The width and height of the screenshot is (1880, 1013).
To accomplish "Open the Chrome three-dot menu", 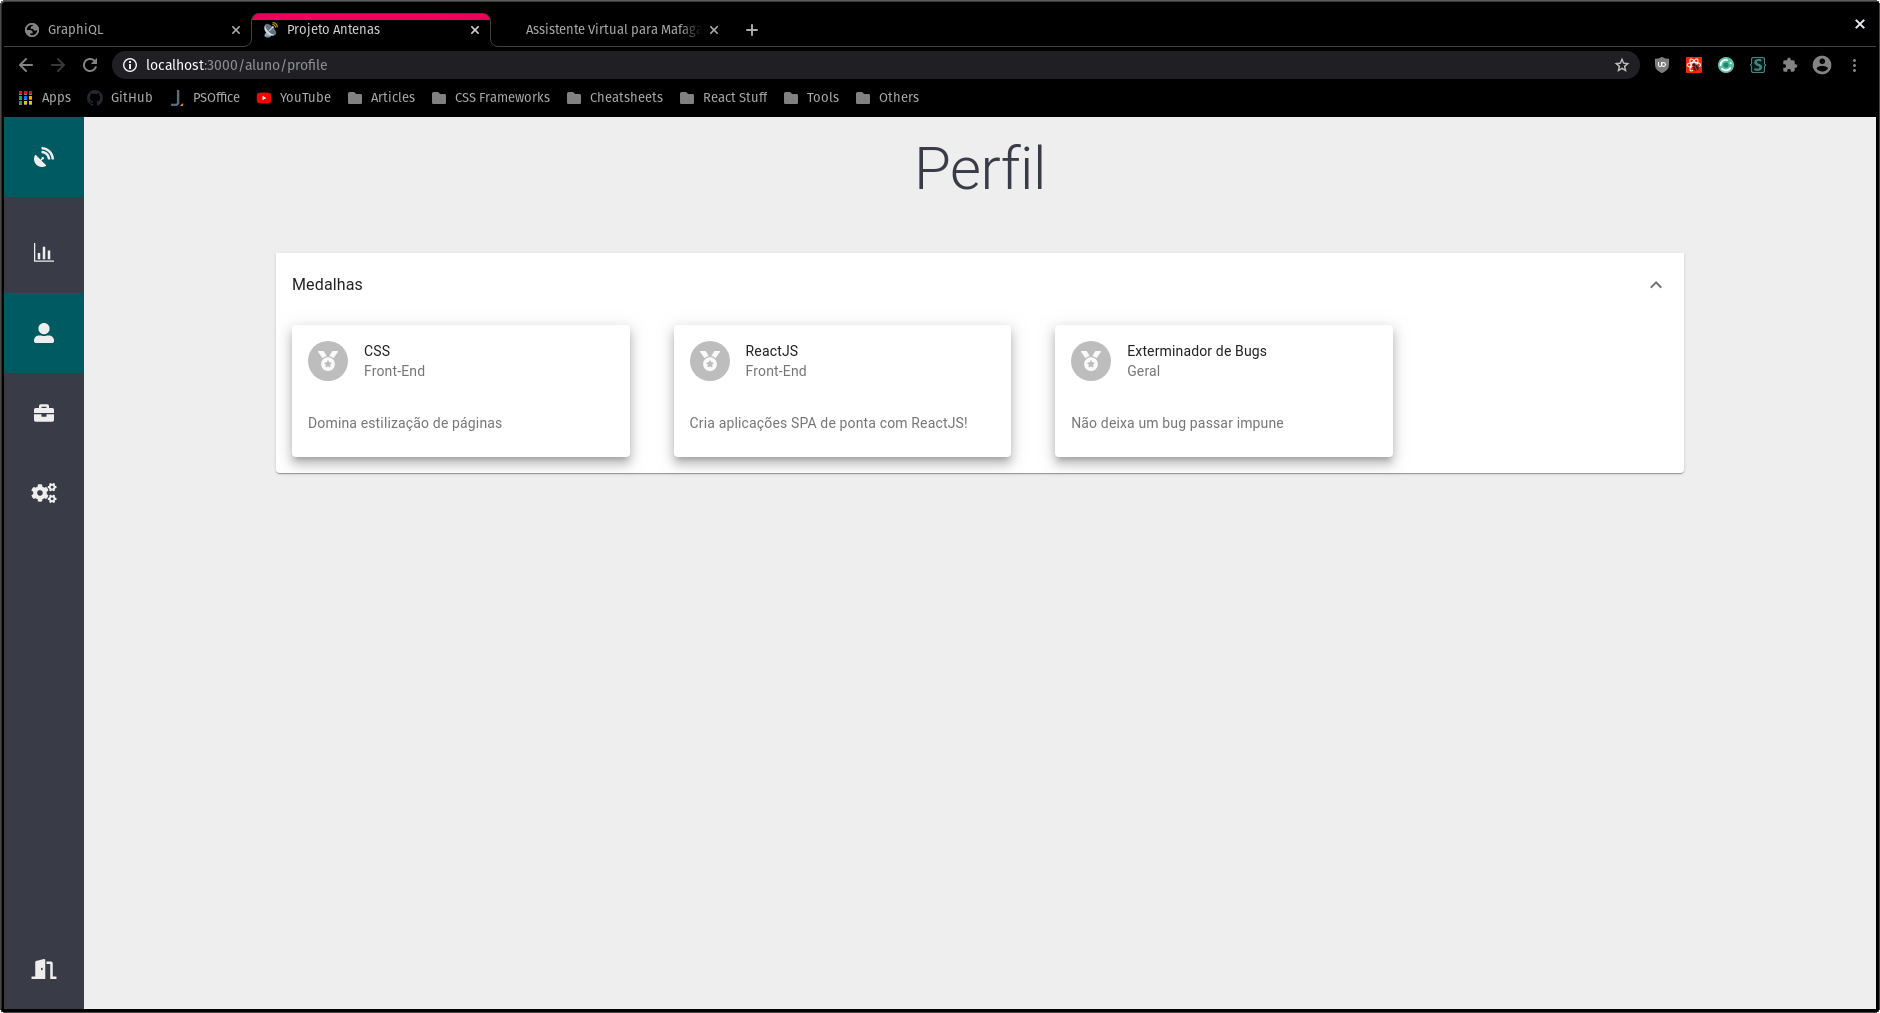I will tap(1854, 65).
